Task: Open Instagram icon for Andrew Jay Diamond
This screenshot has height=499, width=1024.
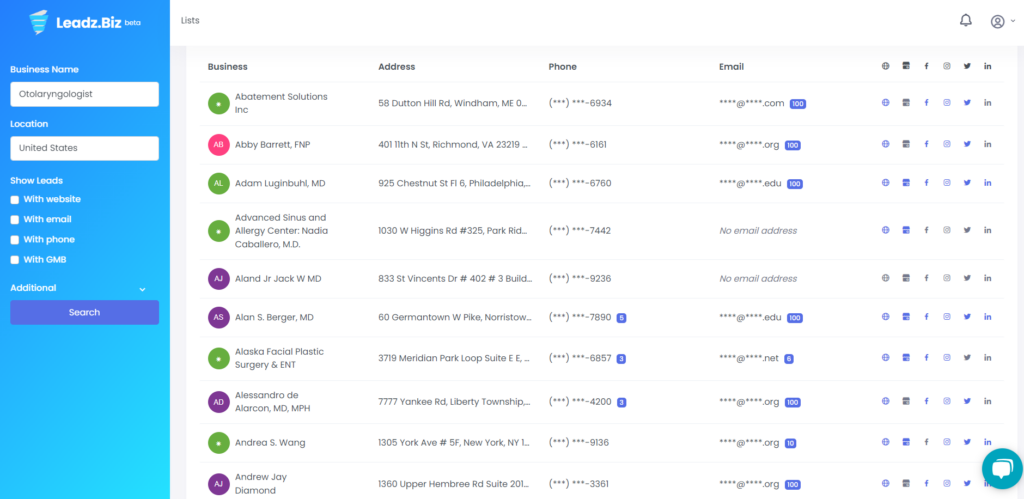Action: pyautogui.click(x=946, y=484)
